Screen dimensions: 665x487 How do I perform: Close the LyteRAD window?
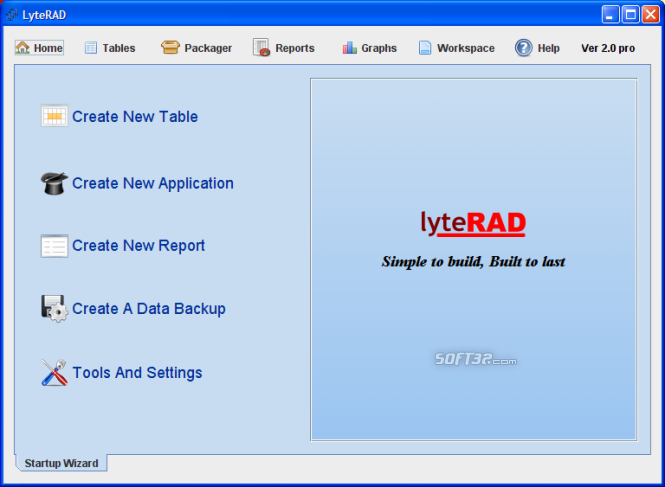point(650,15)
